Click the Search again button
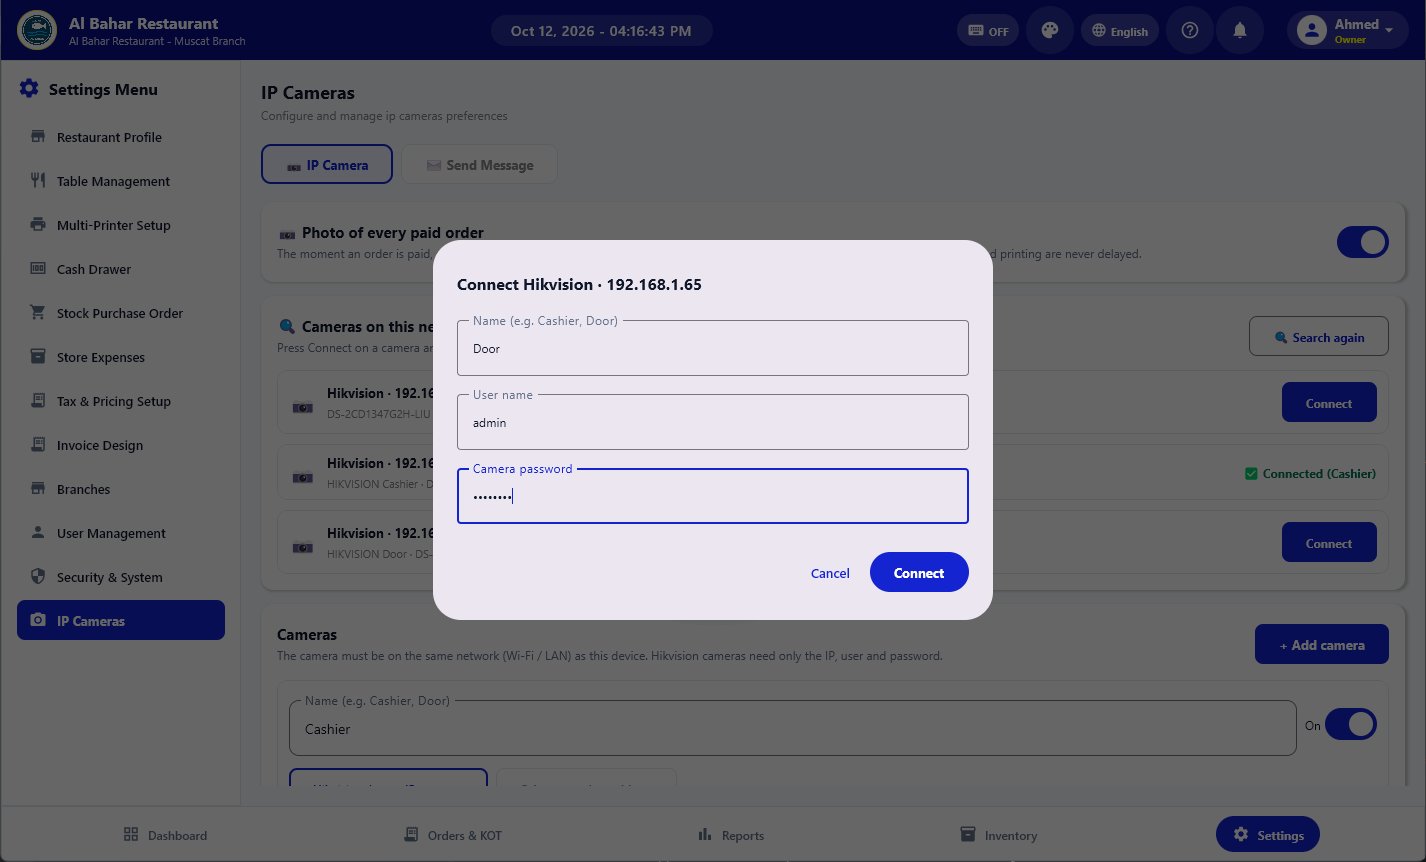 [x=1319, y=337]
